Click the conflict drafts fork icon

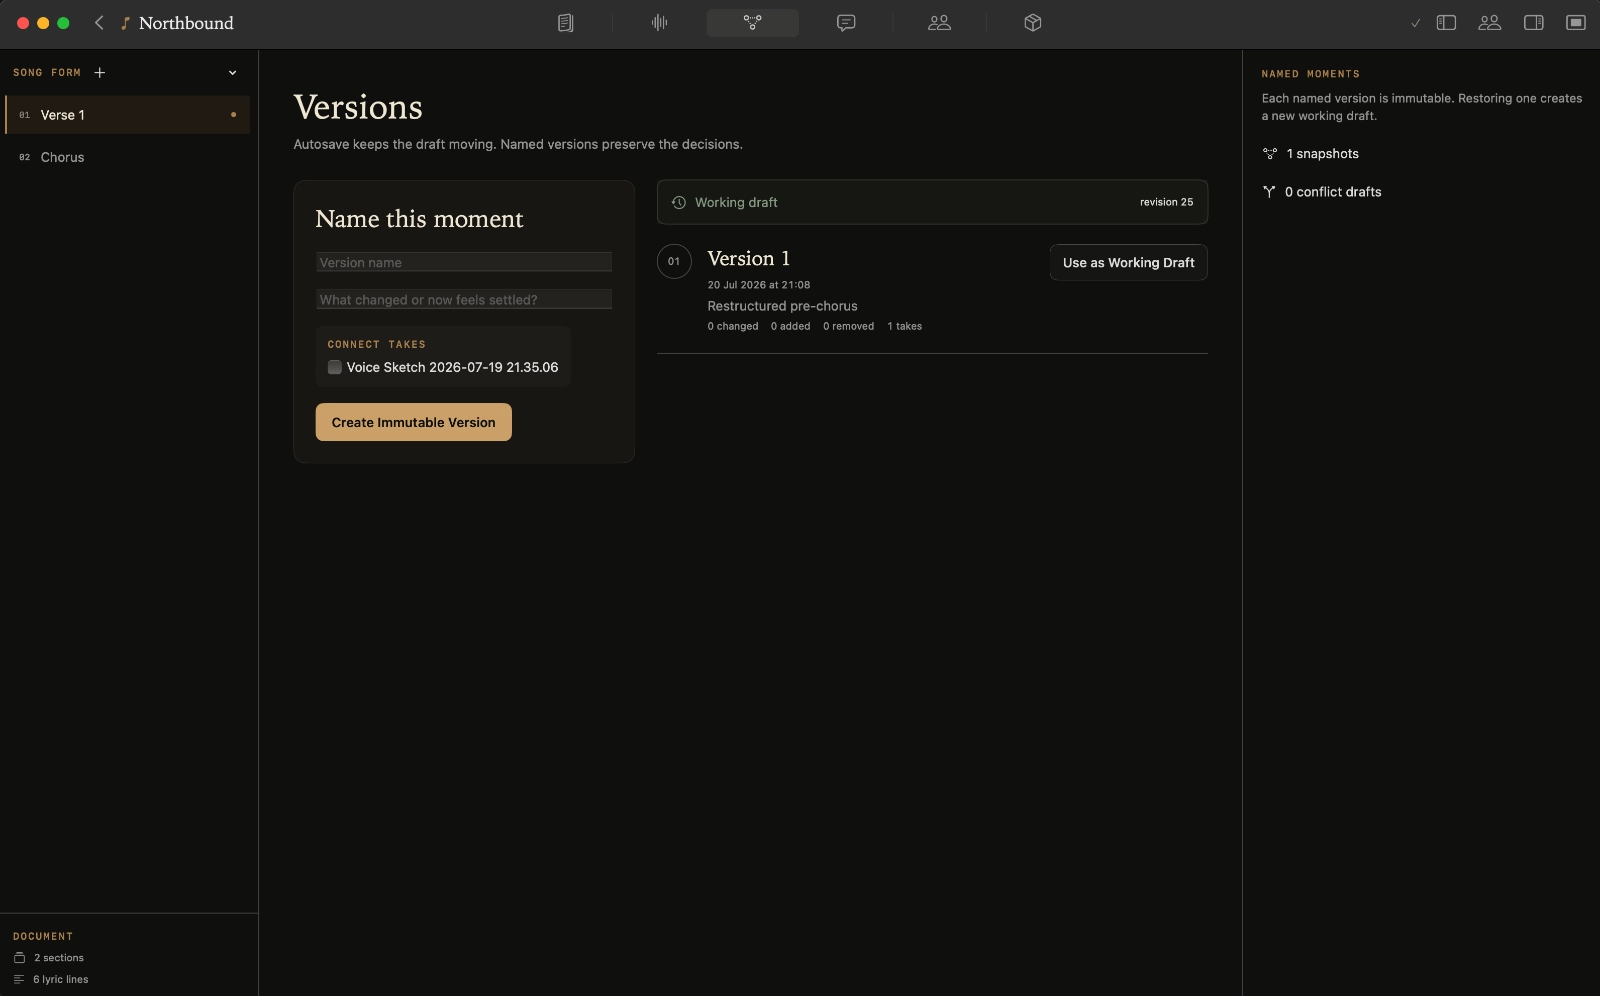1269,192
